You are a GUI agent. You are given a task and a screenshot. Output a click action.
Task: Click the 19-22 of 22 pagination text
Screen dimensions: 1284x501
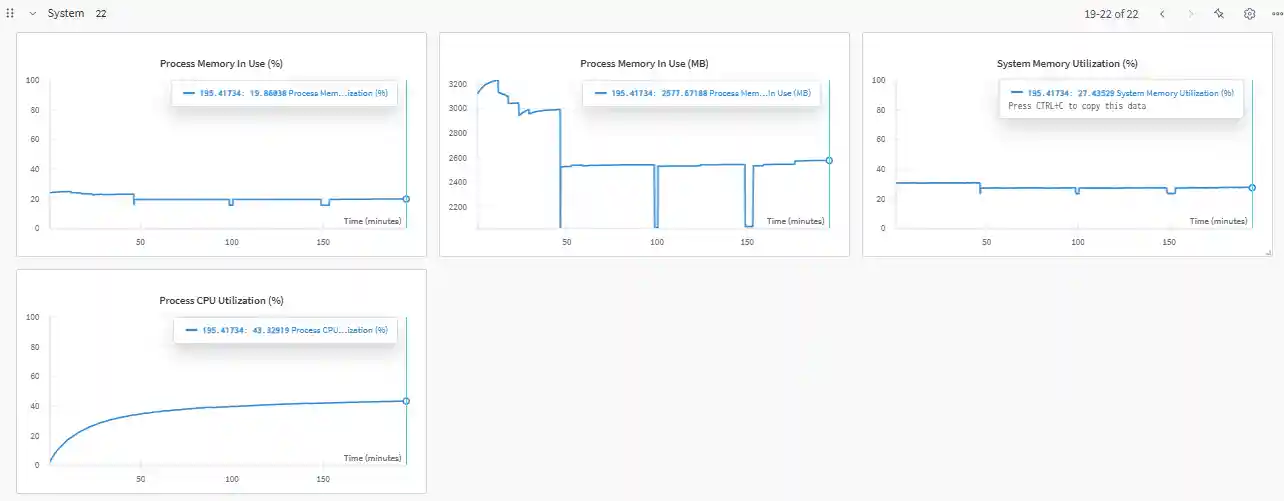click(x=1111, y=14)
